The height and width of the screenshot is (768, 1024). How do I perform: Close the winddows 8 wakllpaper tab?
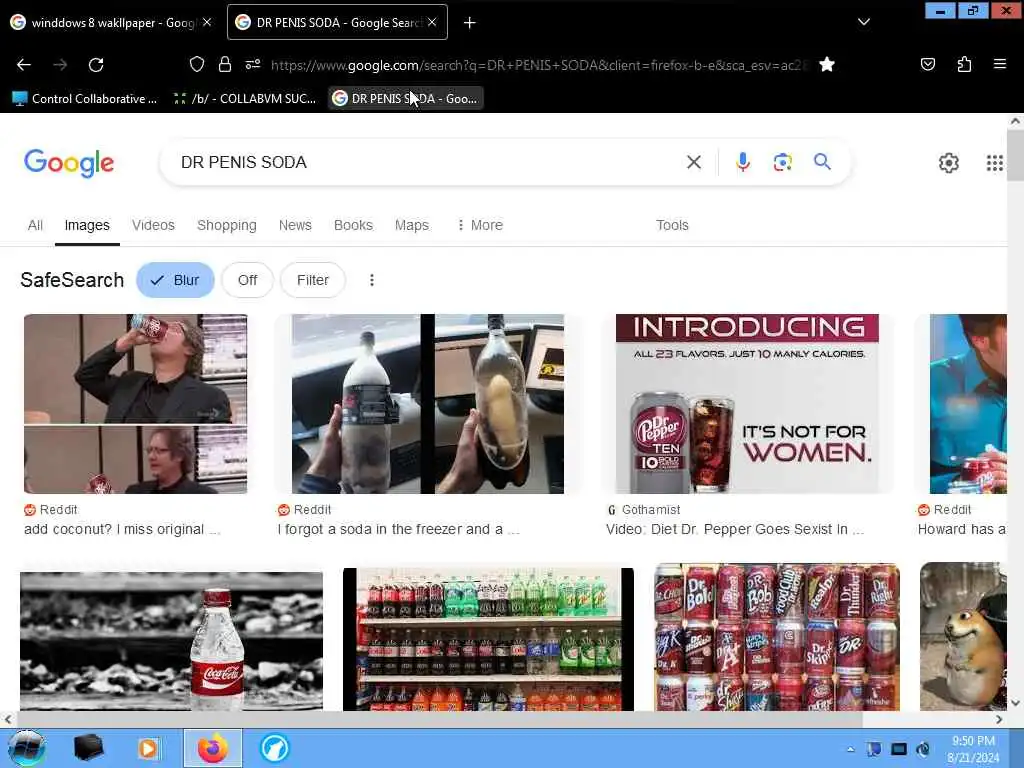pos(207,22)
